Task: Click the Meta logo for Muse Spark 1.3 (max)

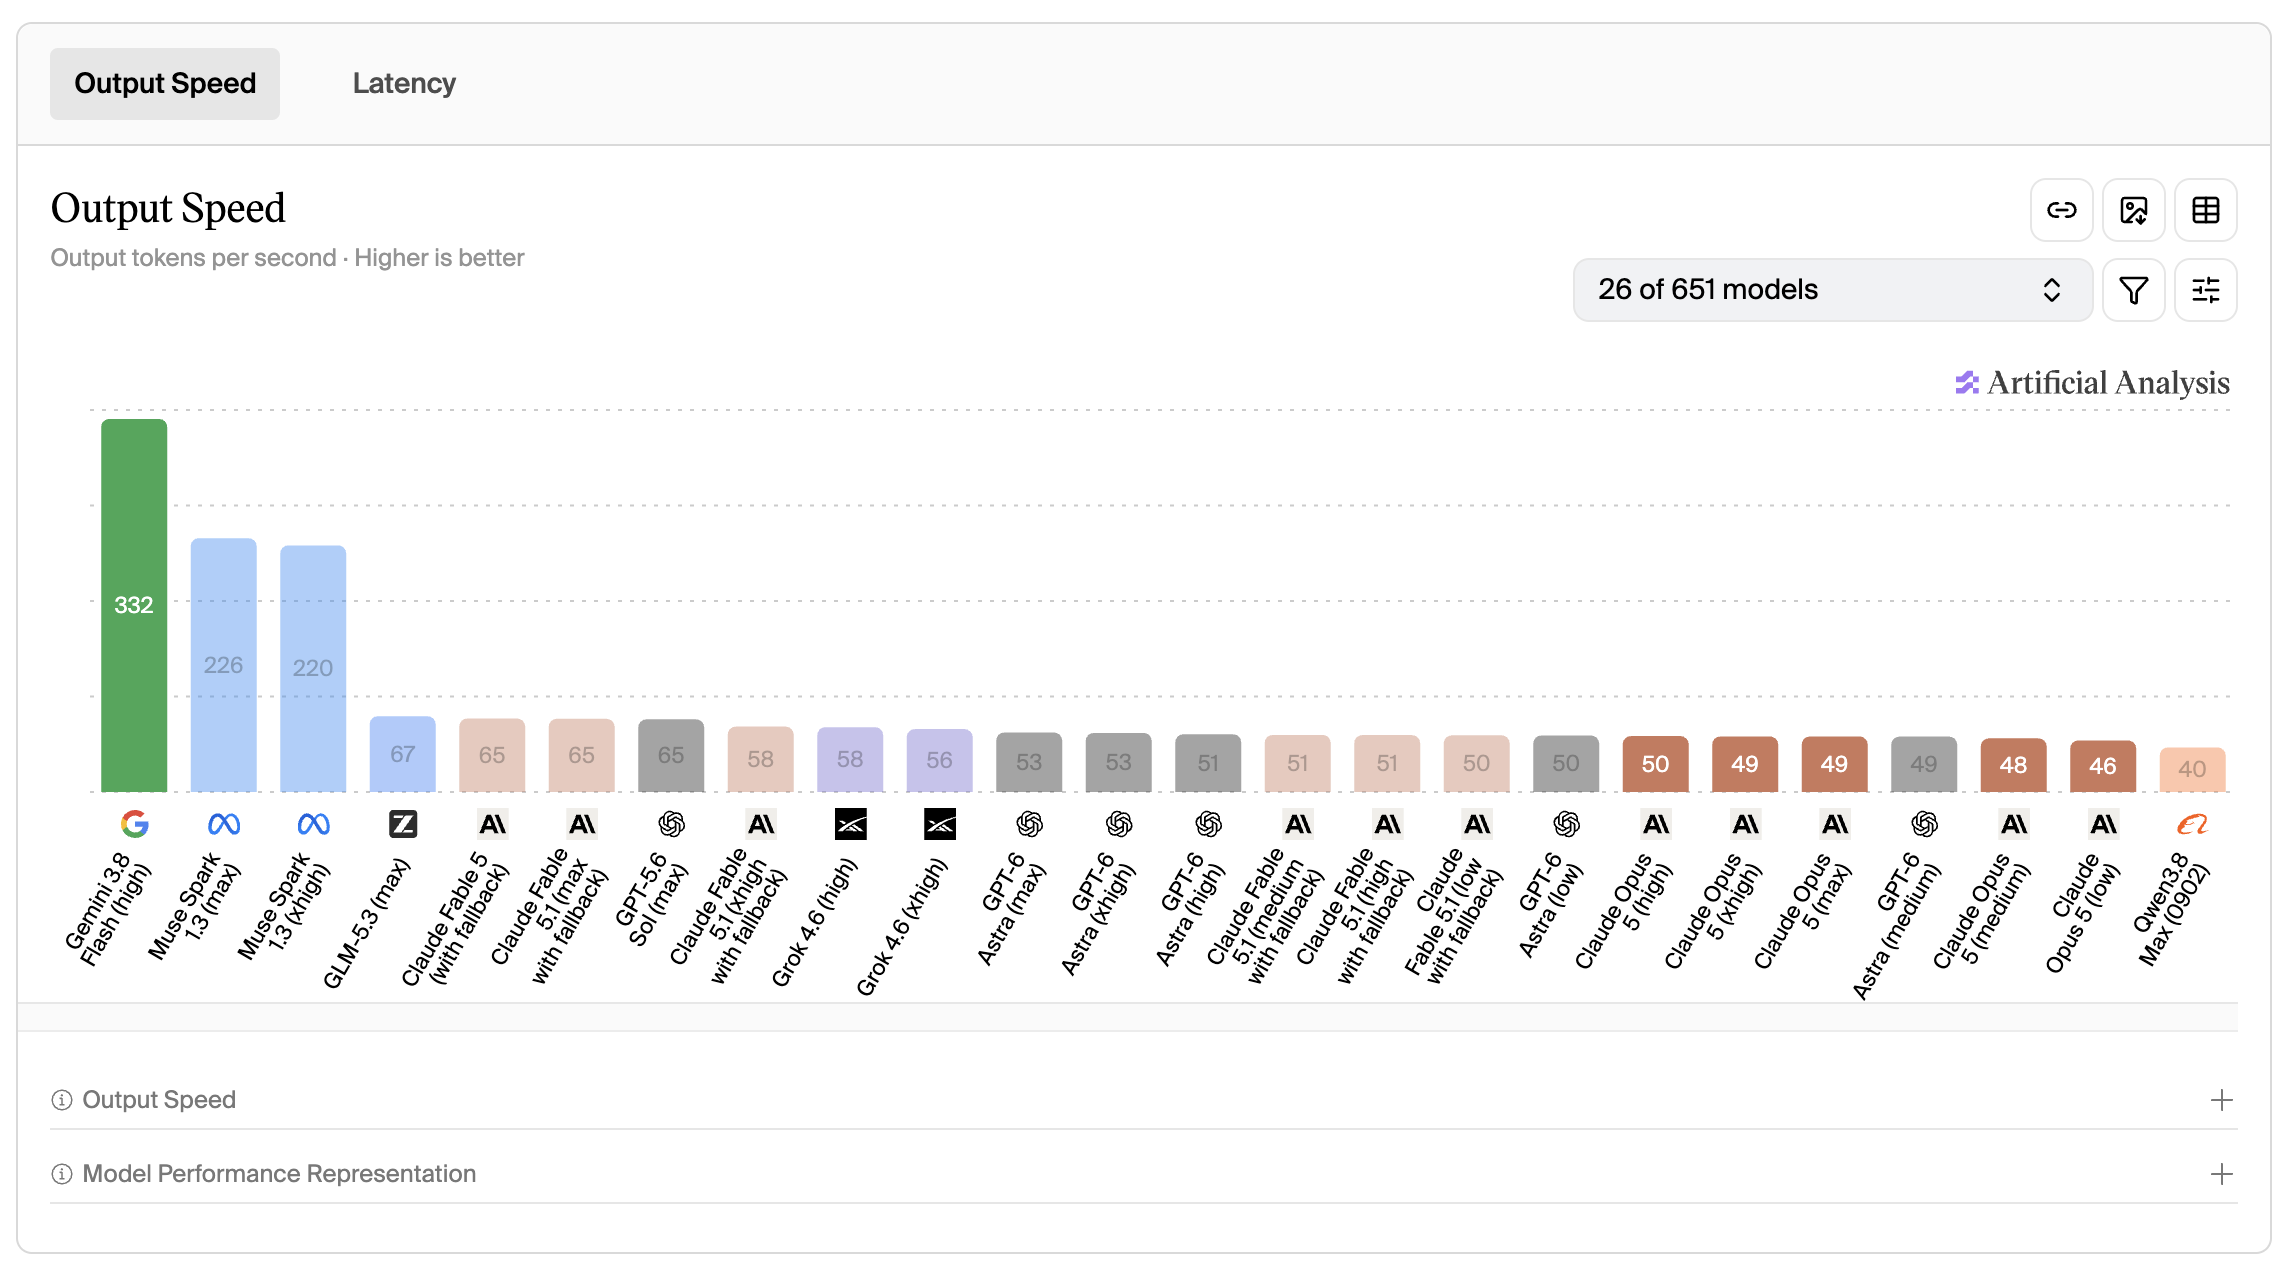Action: coord(224,824)
